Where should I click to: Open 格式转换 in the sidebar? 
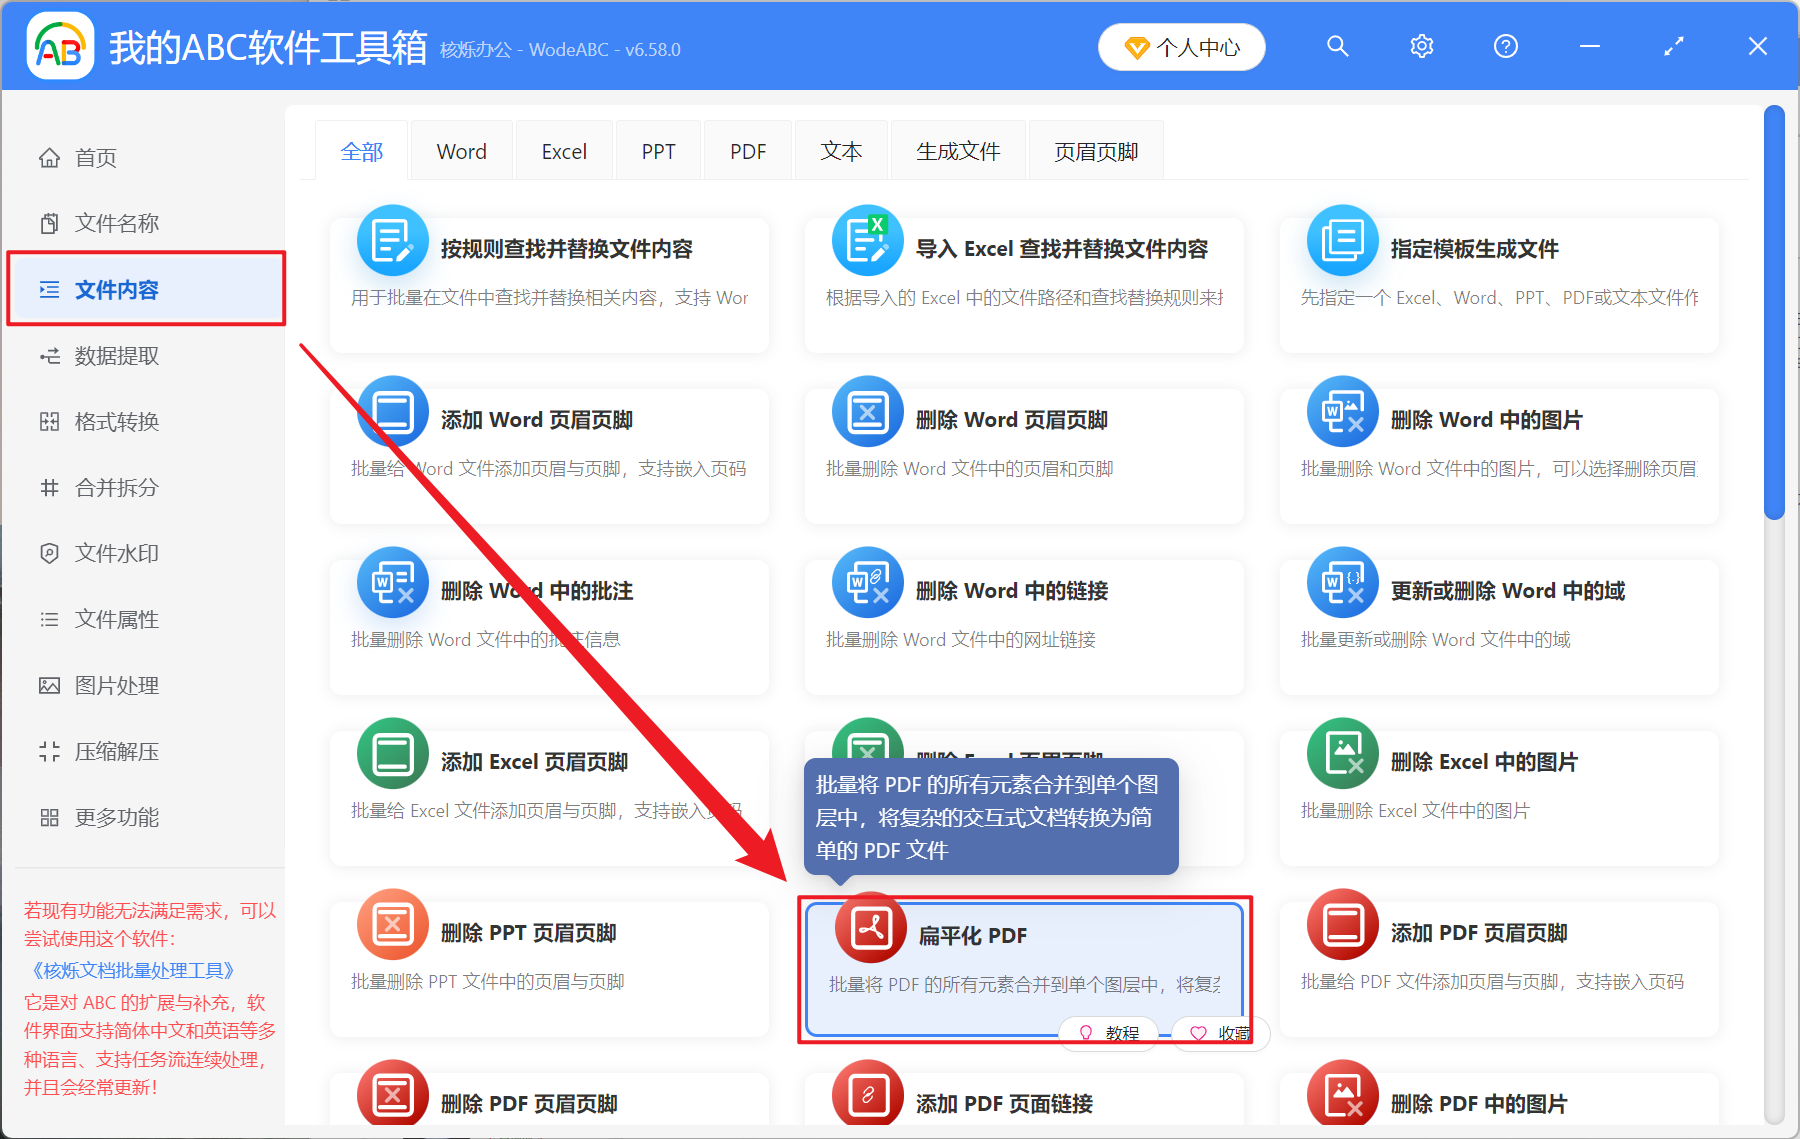coord(115,421)
